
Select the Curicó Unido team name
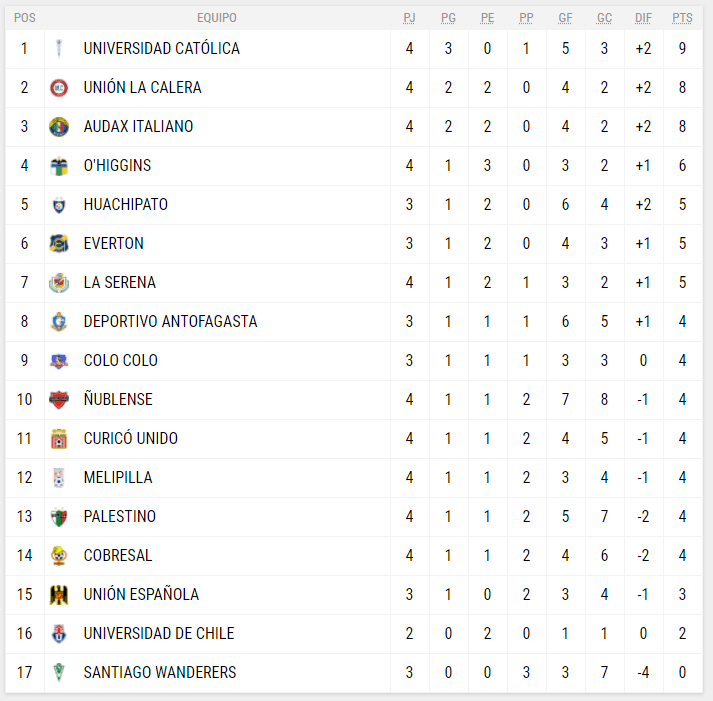(x=131, y=438)
